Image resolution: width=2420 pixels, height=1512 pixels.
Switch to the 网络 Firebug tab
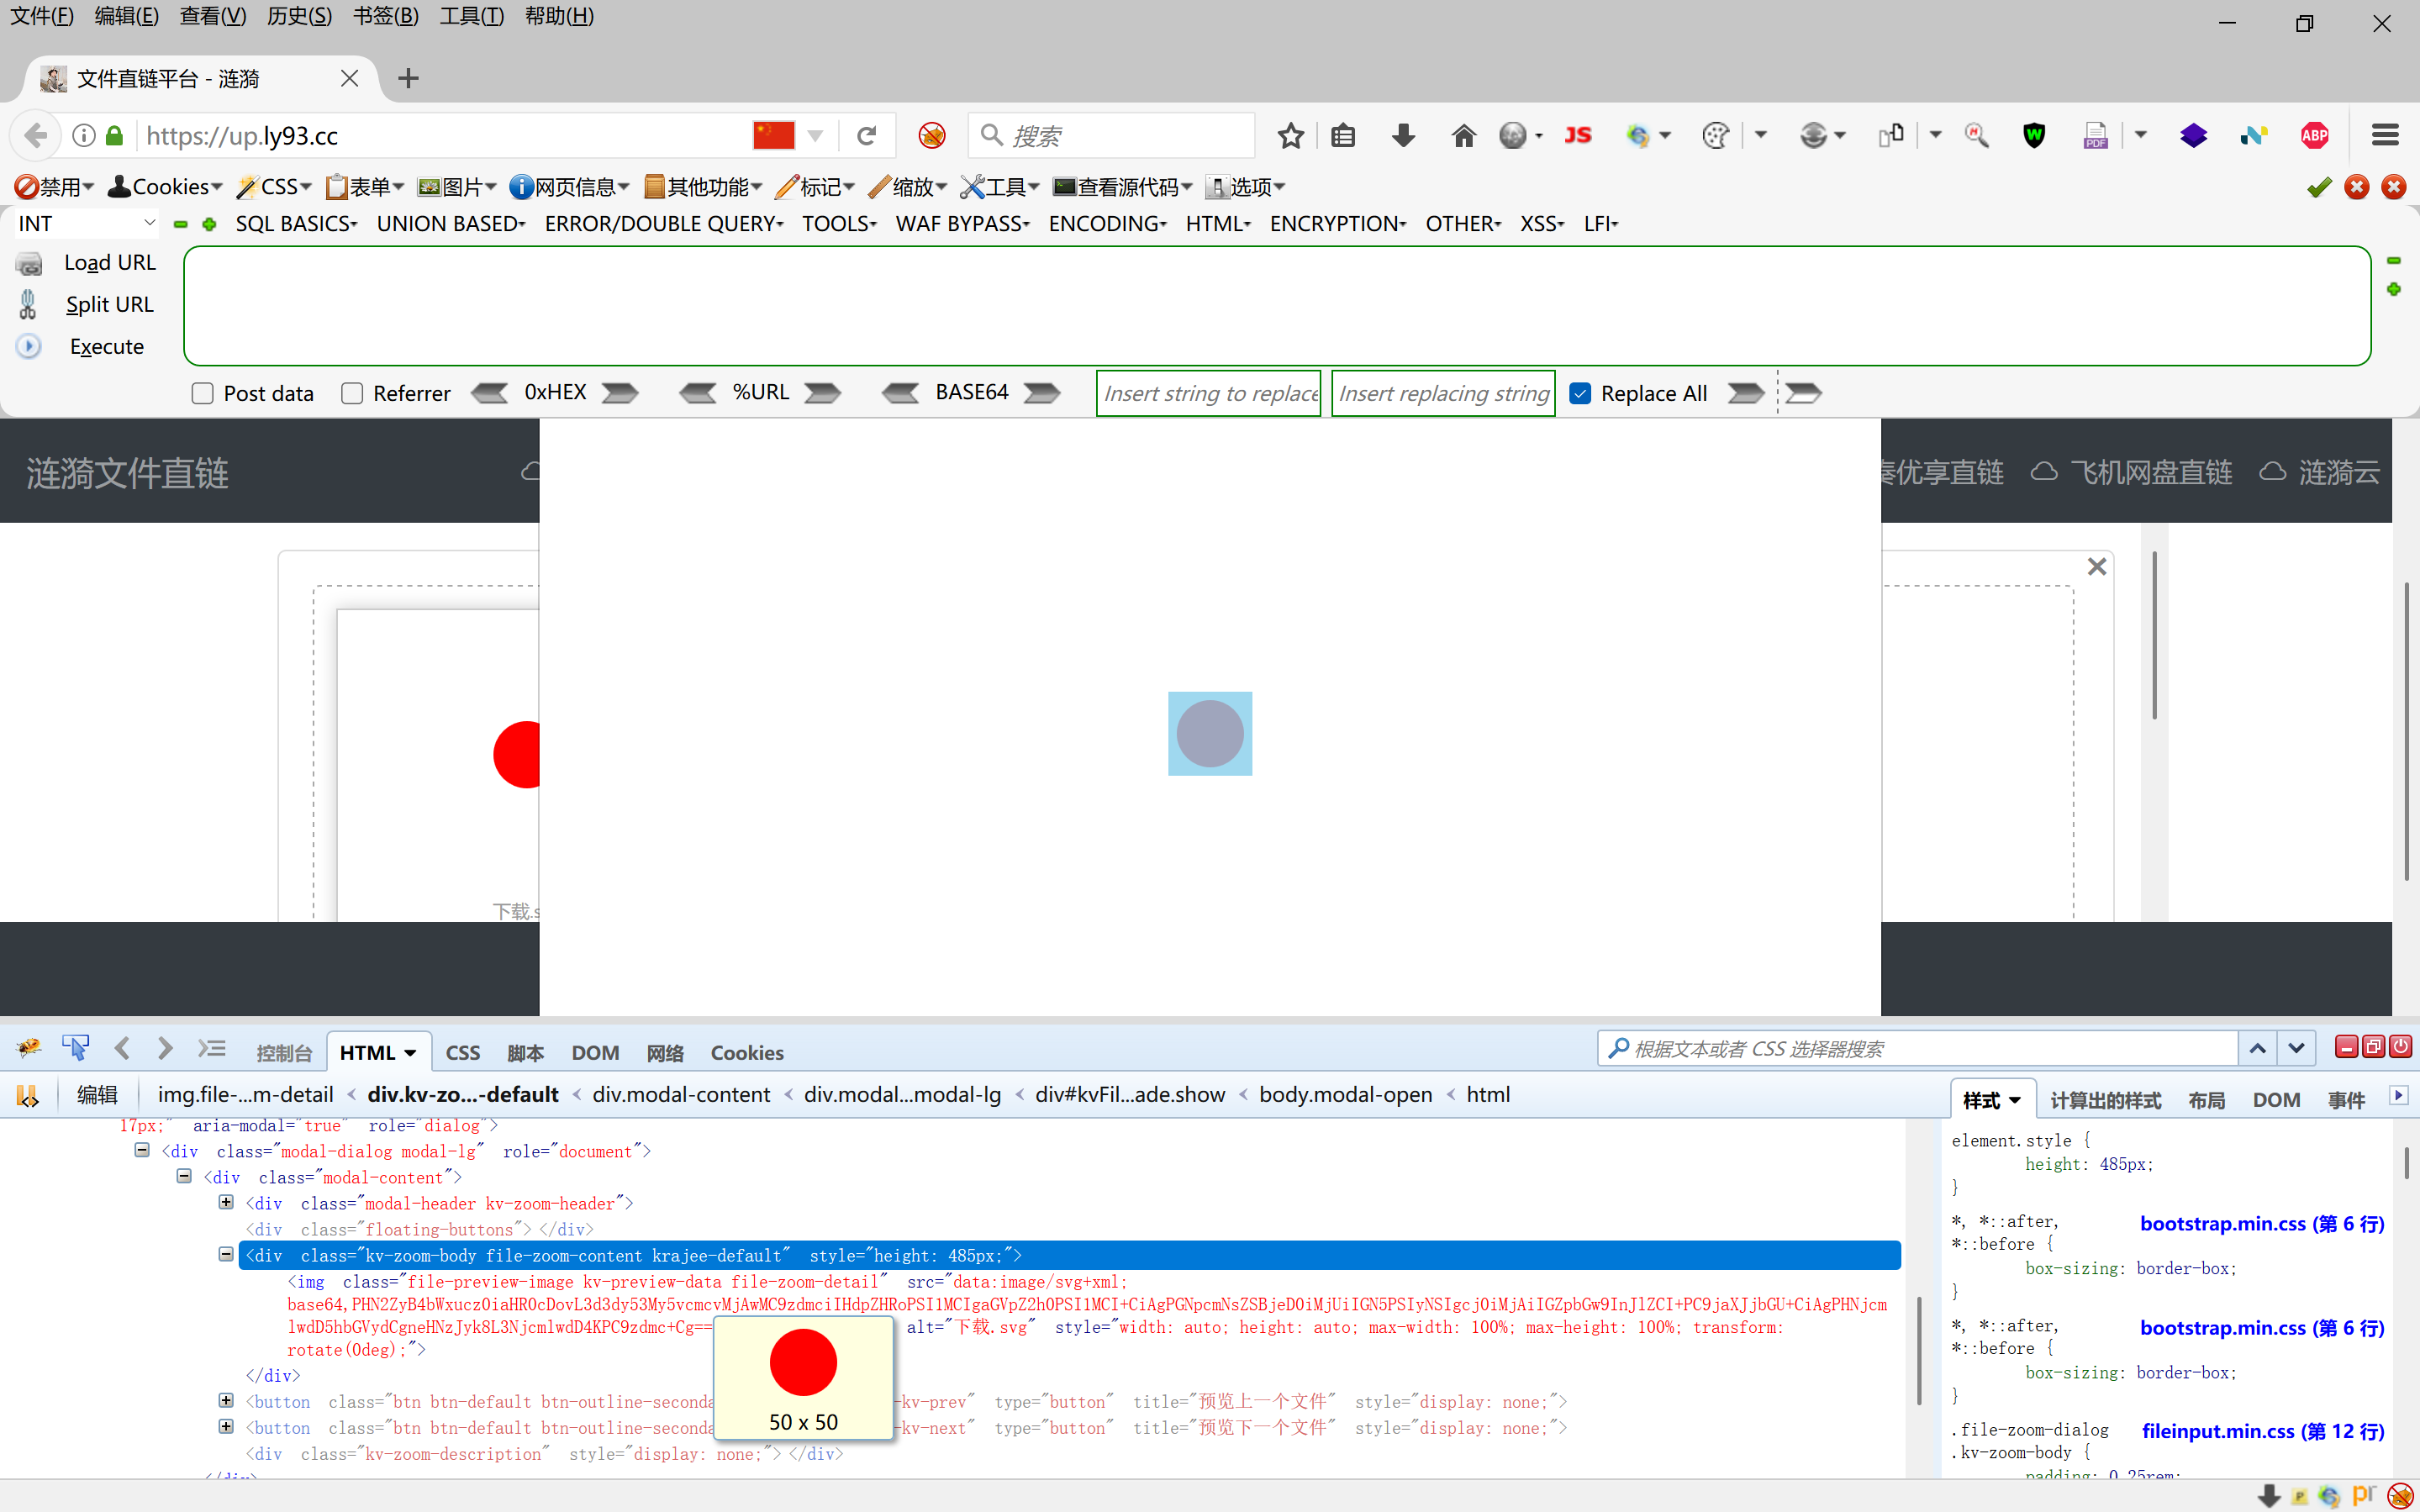tap(664, 1052)
